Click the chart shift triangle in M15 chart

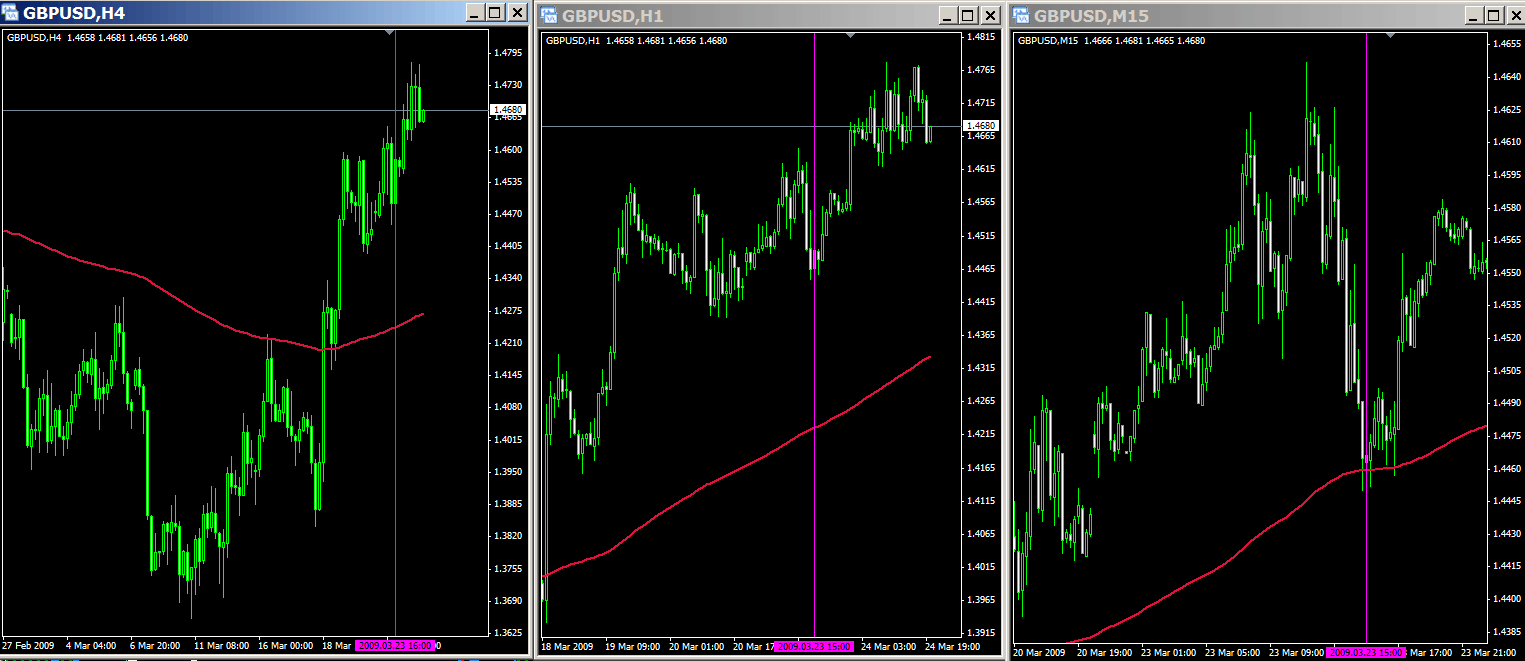(x=1390, y=36)
